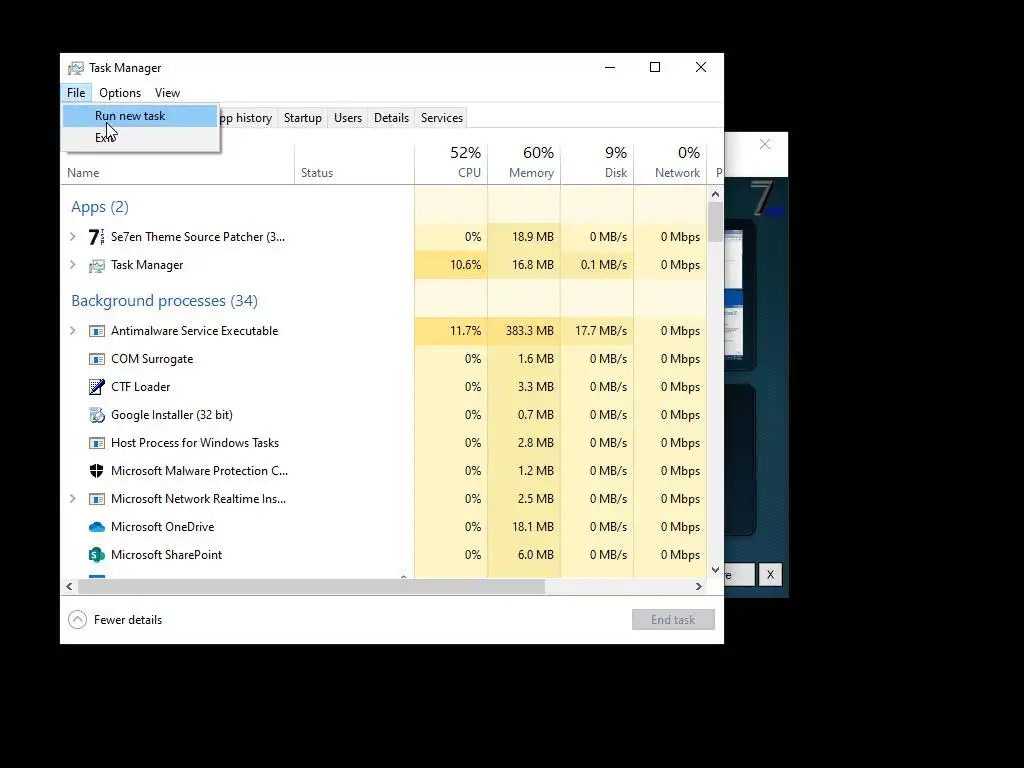Click the 0.1 MB/s disk cell
Viewport: 1024px width, 768px height.
(x=598, y=265)
